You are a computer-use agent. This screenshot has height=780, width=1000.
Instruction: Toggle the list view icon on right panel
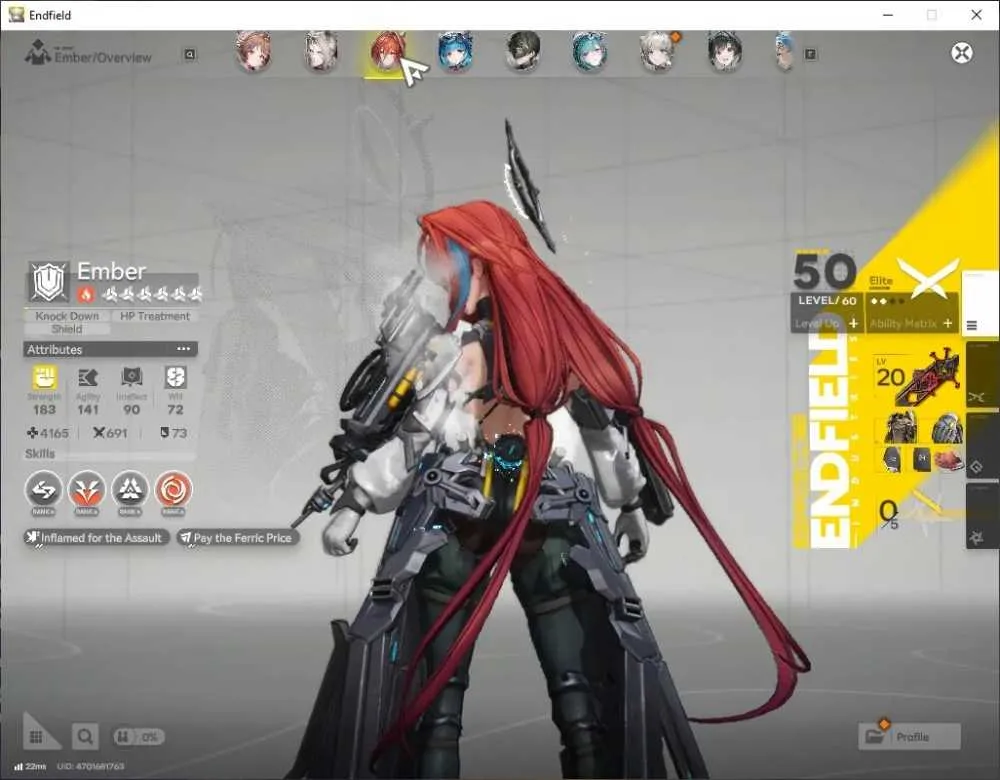(972, 325)
